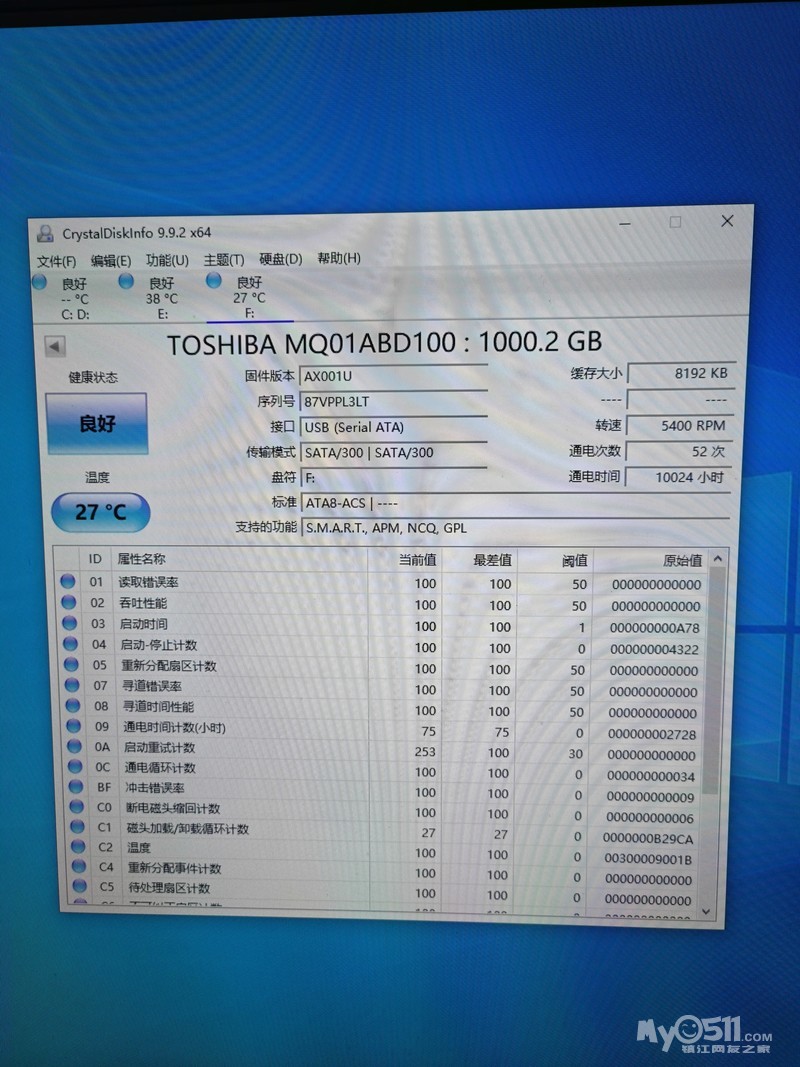
Task: Click status dot for attribute 09 通电时间计数
Action: tap(73, 725)
